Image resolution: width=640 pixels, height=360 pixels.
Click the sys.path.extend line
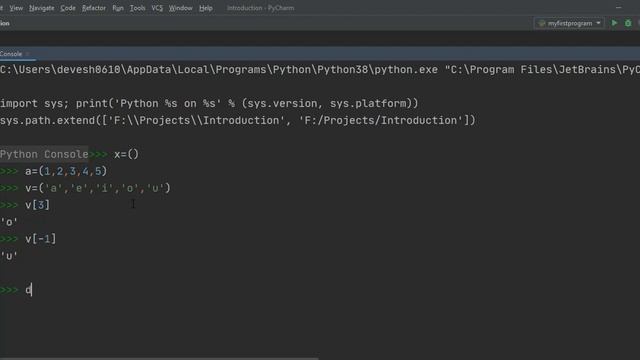pyautogui.click(x=238, y=120)
